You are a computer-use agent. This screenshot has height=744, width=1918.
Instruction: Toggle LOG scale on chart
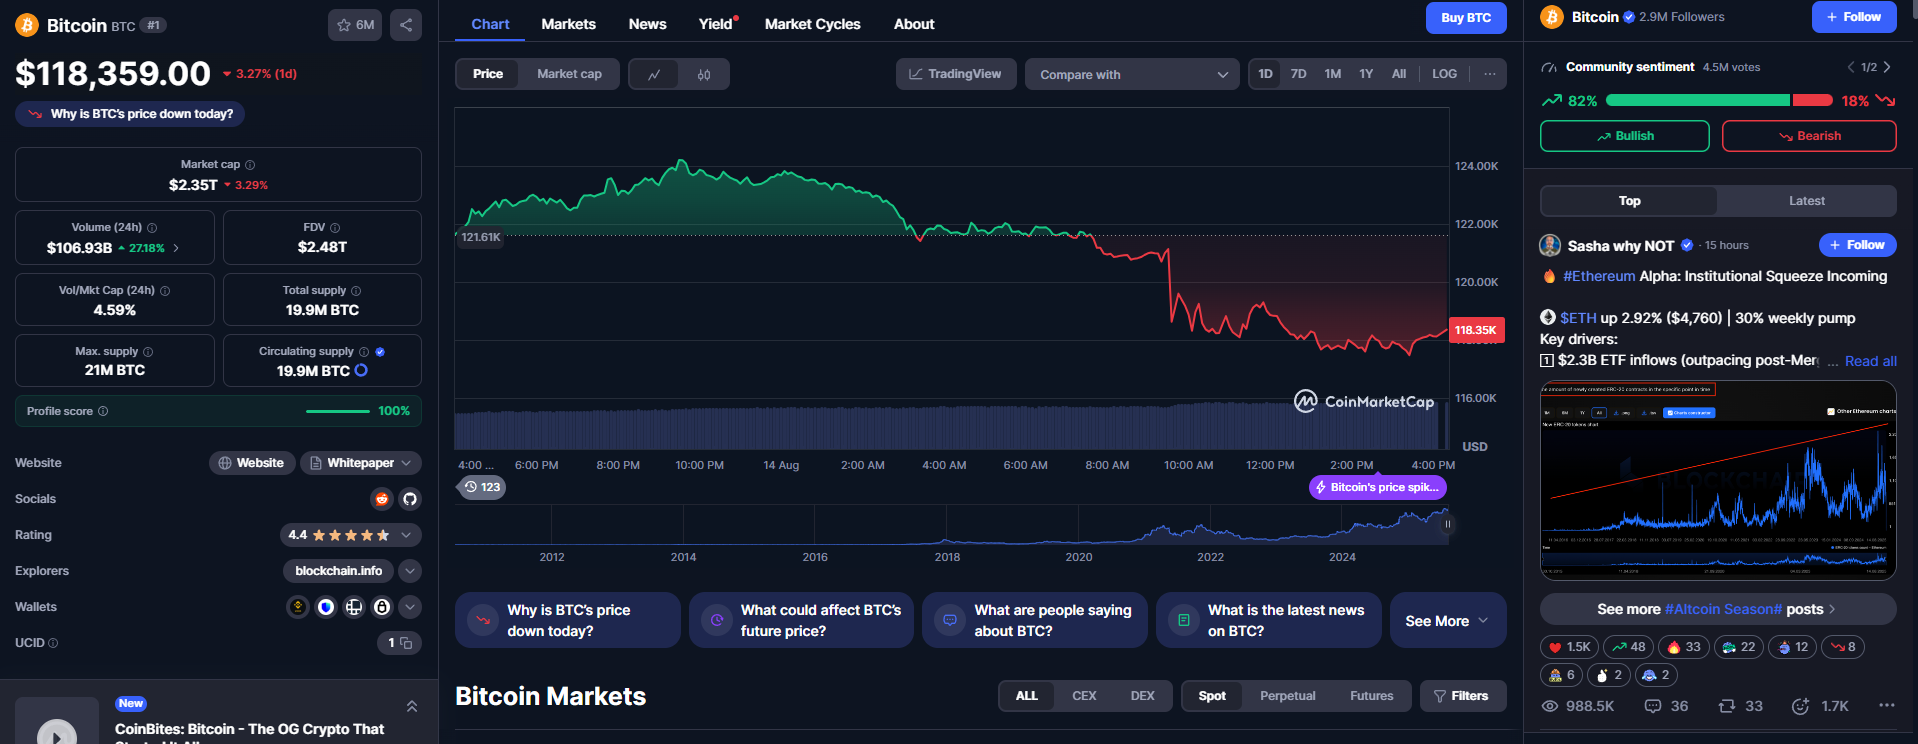[1444, 74]
